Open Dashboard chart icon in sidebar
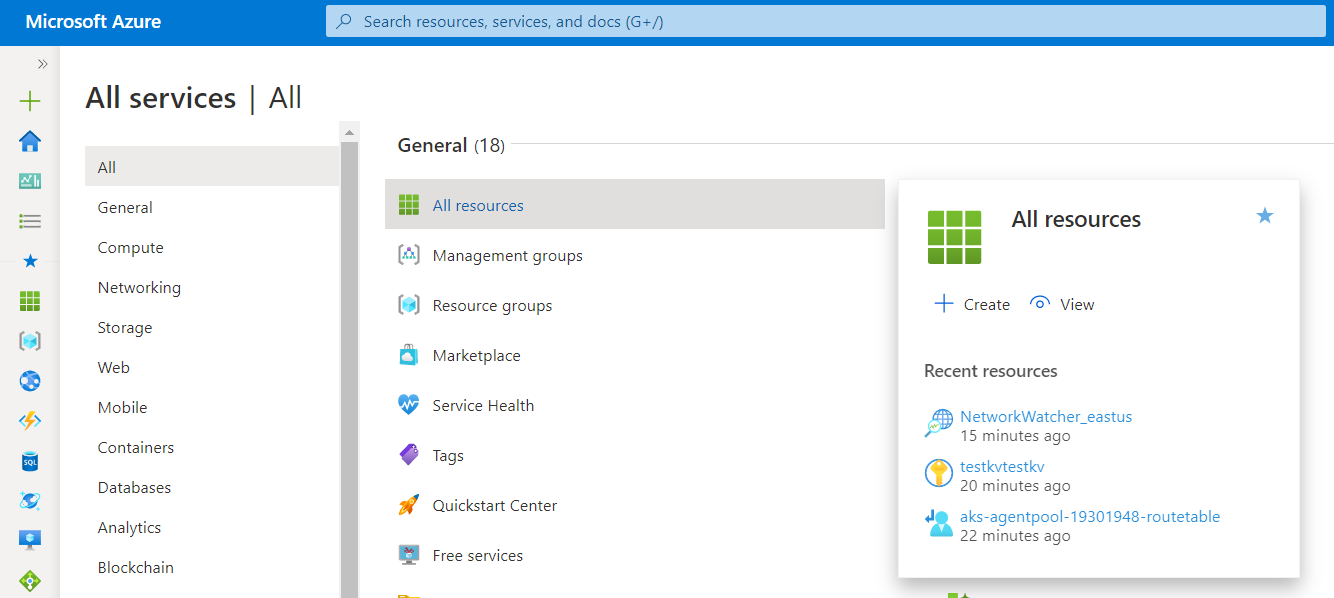The width and height of the screenshot is (1334, 598). point(30,181)
